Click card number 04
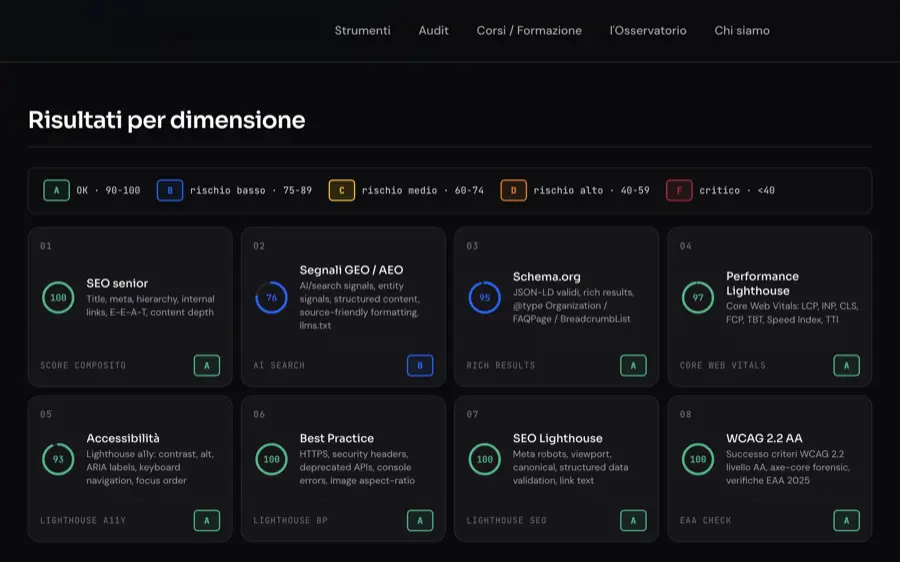 pyautogui.click(x=685, y=246)
